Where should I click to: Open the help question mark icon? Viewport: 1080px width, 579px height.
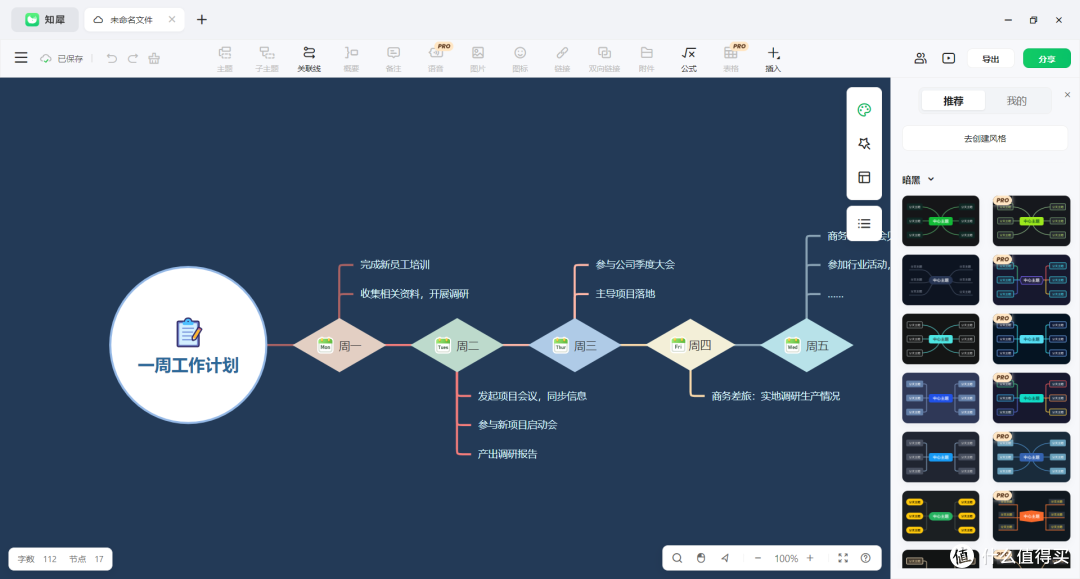(x=866, y=558)
